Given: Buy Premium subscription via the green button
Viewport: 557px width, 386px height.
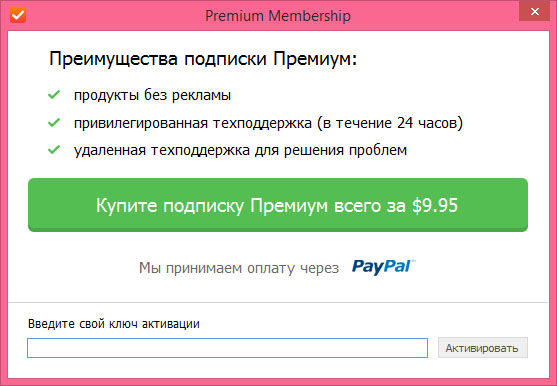Looking at the screenshot, I should (x=278, y=205).
